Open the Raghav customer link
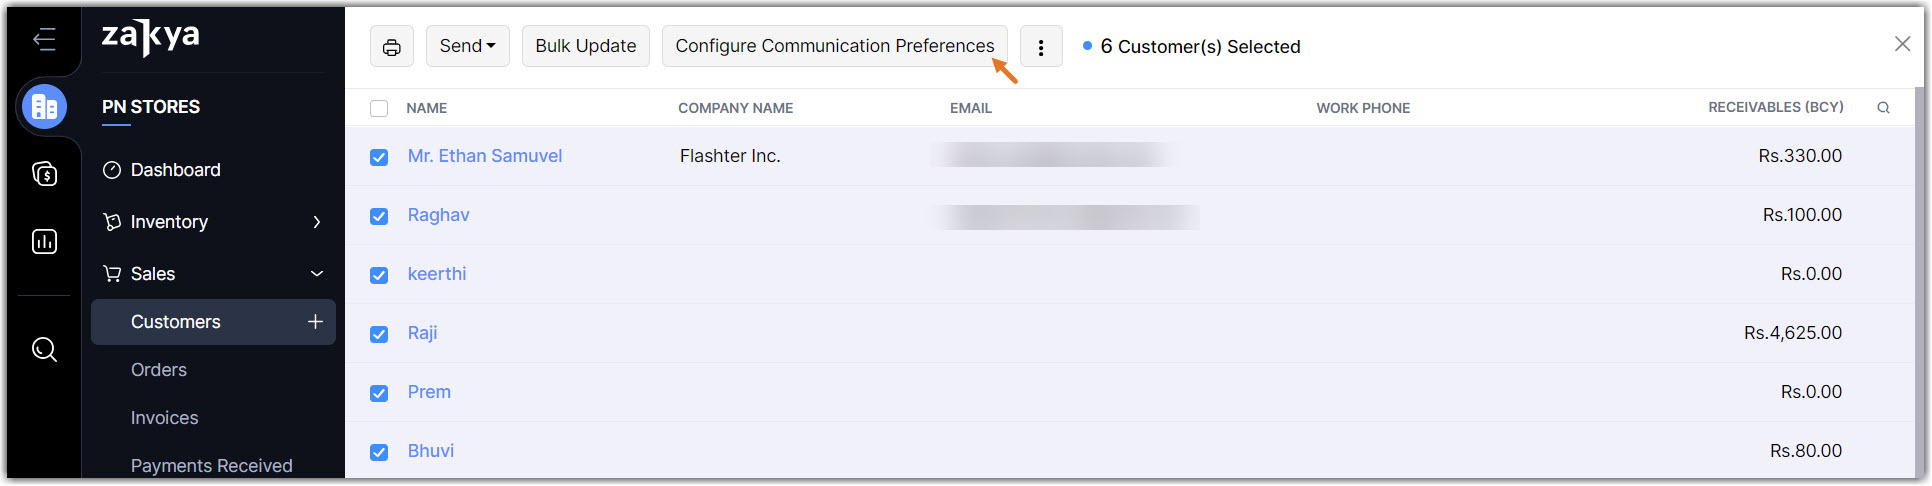This screenshot has height=486, width=1932. (438, 215)
